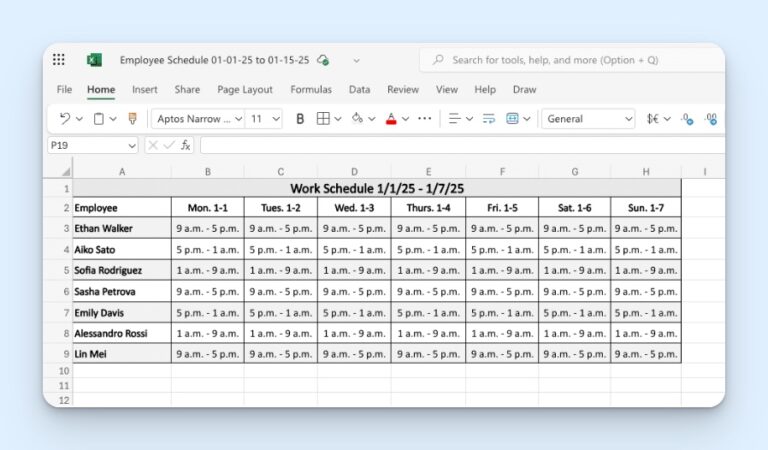Image resolution: width=768 pixels, height=450 pixels.
Task: Switch to the Page Layout tab
Action: [245, 90]
